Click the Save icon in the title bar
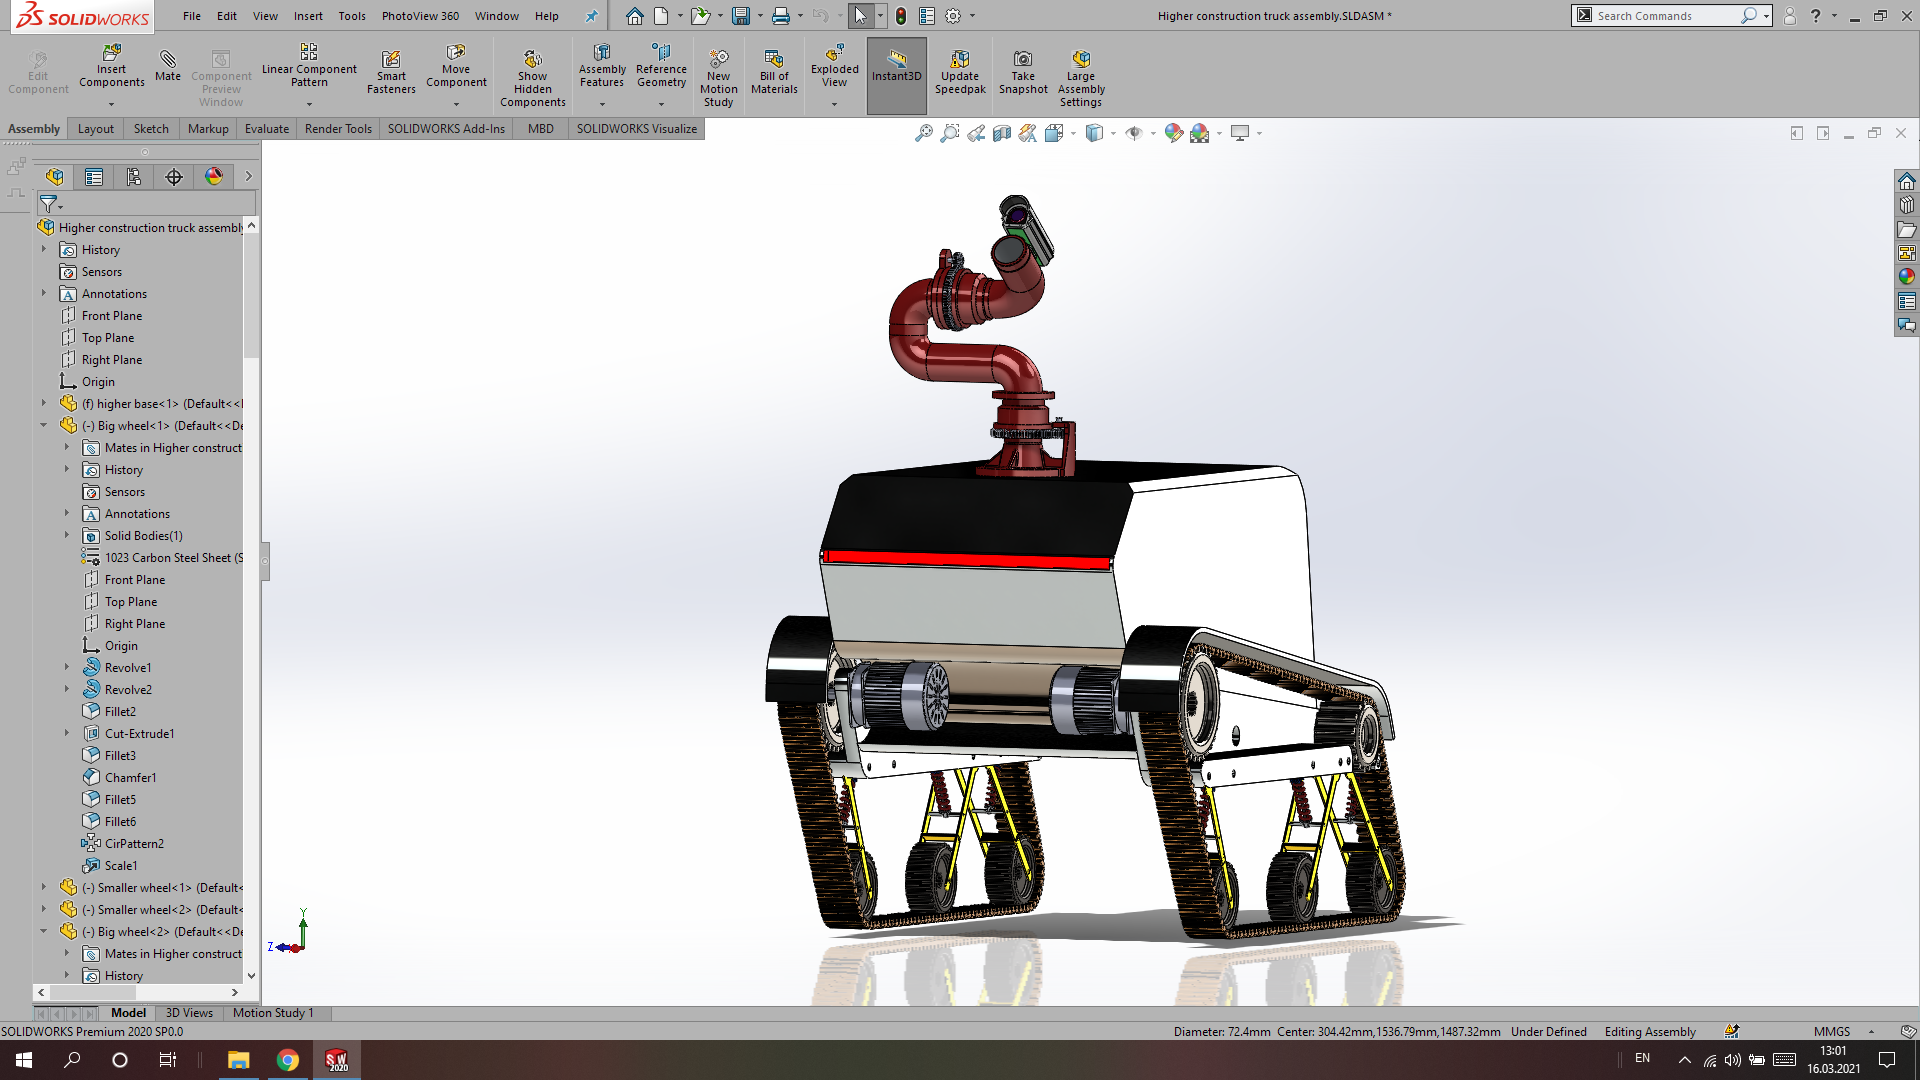 point(740,16)
